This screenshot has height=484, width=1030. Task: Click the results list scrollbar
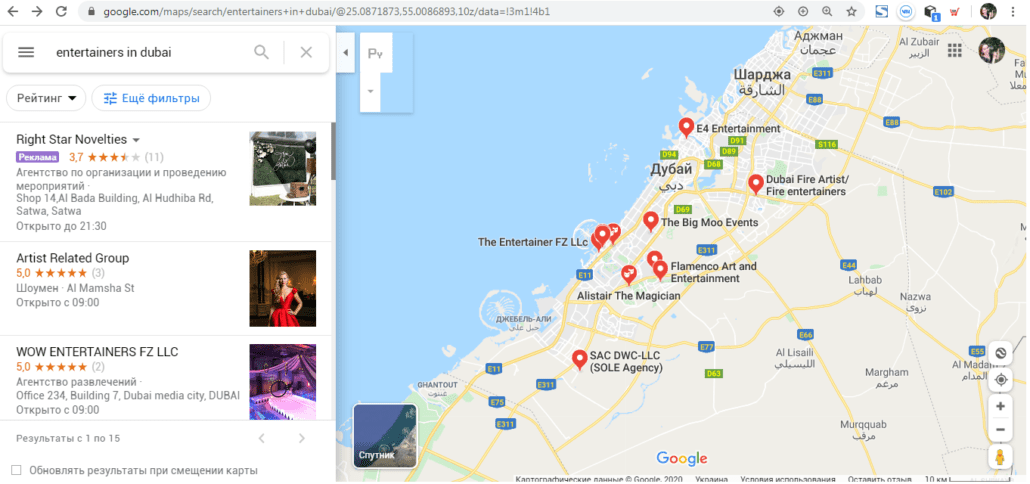point(333,151)
